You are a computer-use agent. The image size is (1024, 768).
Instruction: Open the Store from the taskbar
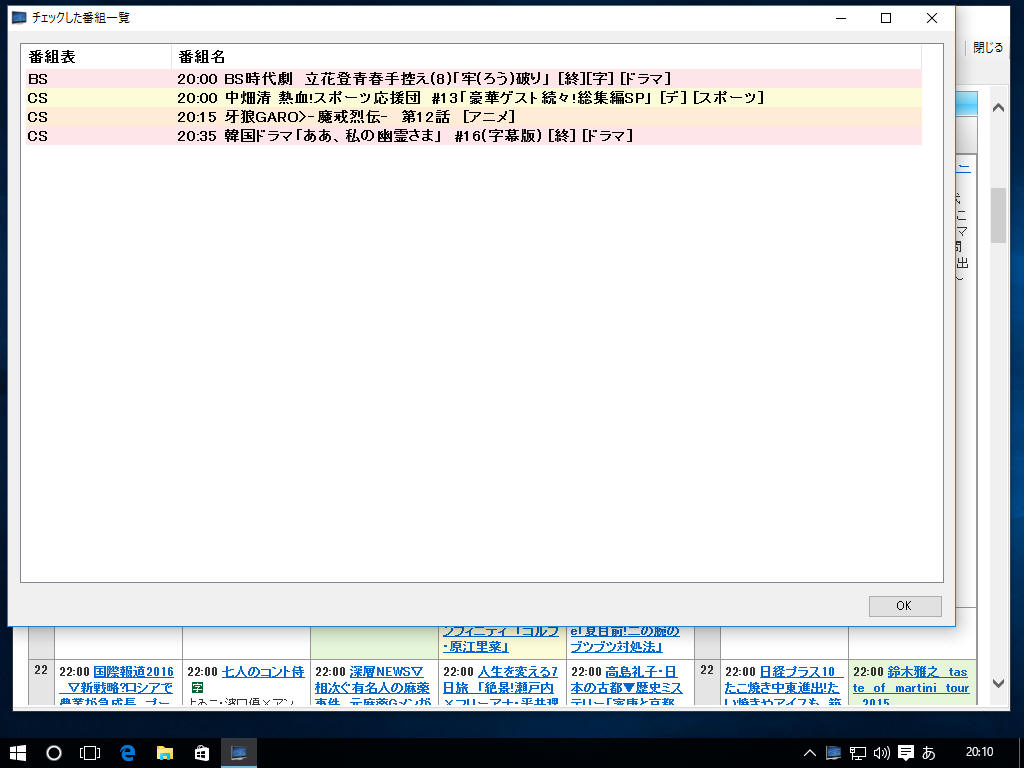pos(202,753)
